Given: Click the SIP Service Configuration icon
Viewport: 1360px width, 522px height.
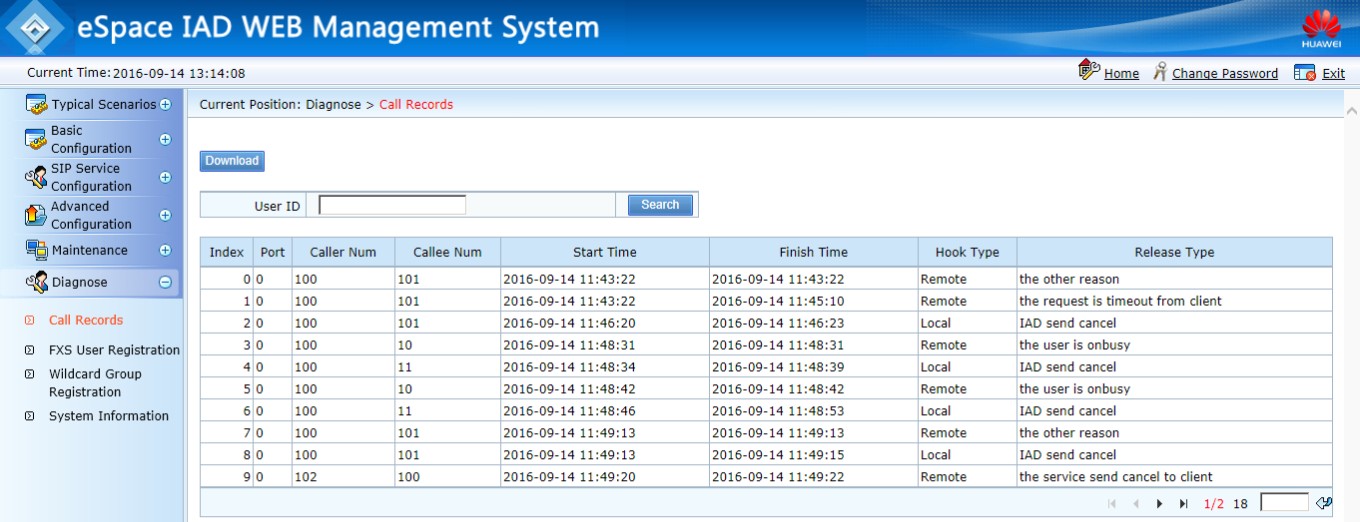Looking at the screenshot, I should 36,177.
